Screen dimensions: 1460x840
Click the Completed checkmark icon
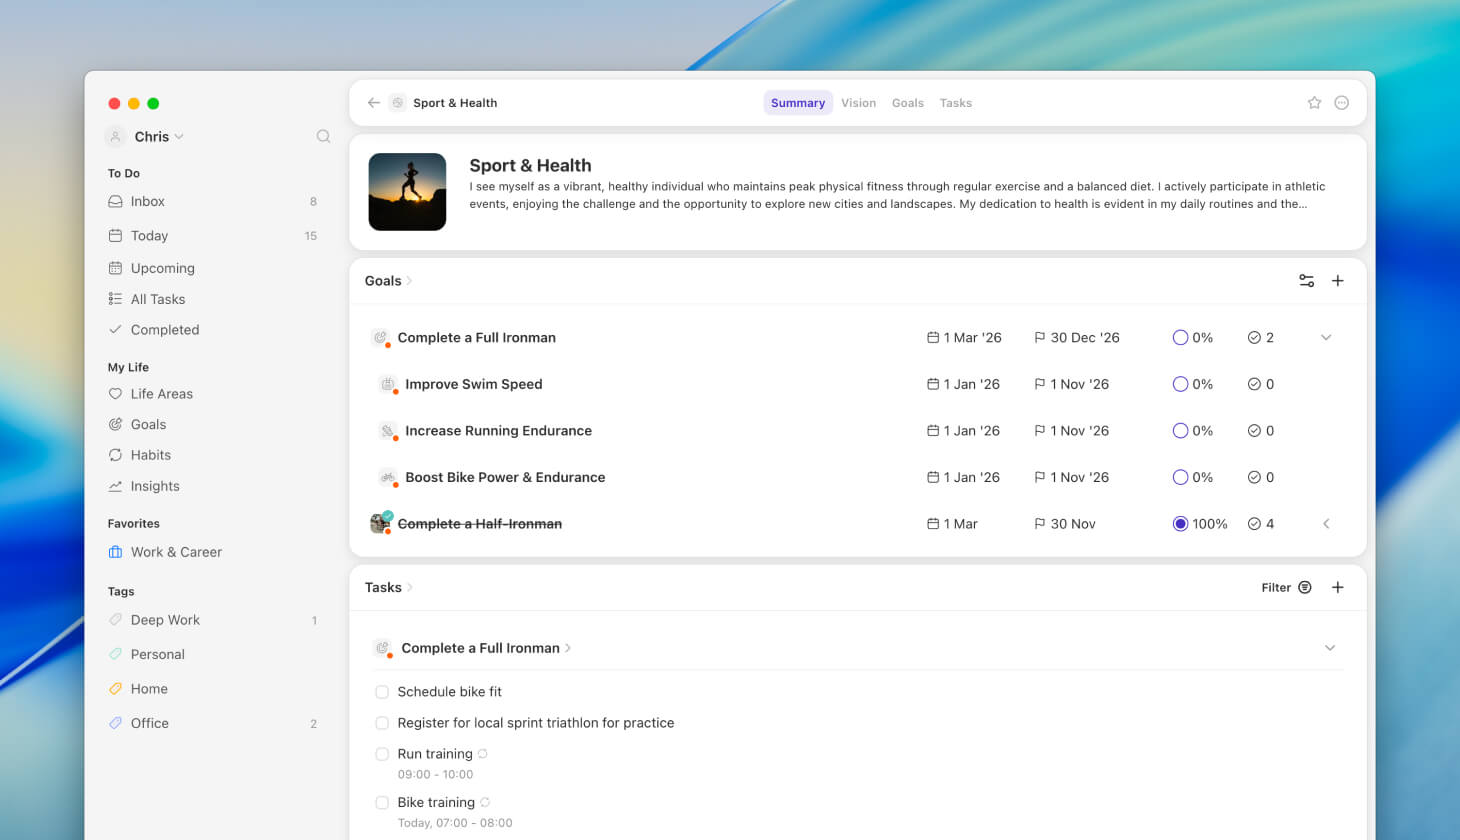(115, 329)
